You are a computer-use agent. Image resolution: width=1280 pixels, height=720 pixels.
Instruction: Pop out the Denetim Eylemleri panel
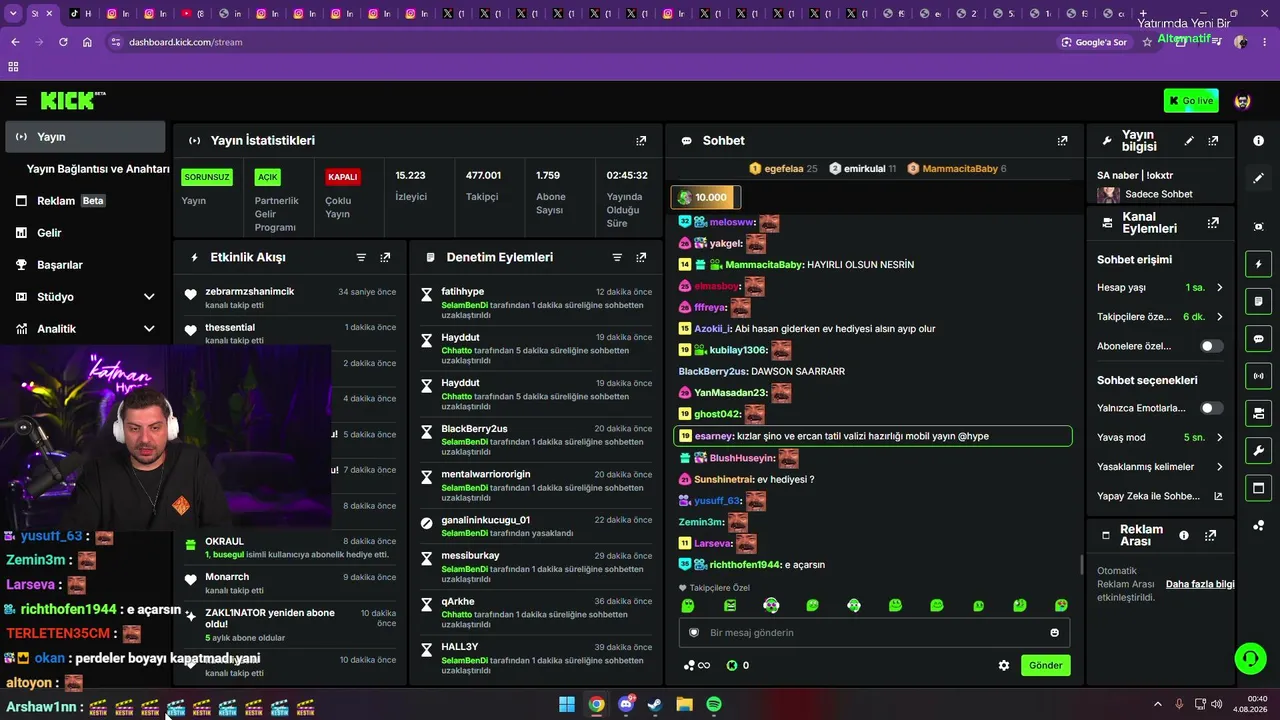(642, 257)
